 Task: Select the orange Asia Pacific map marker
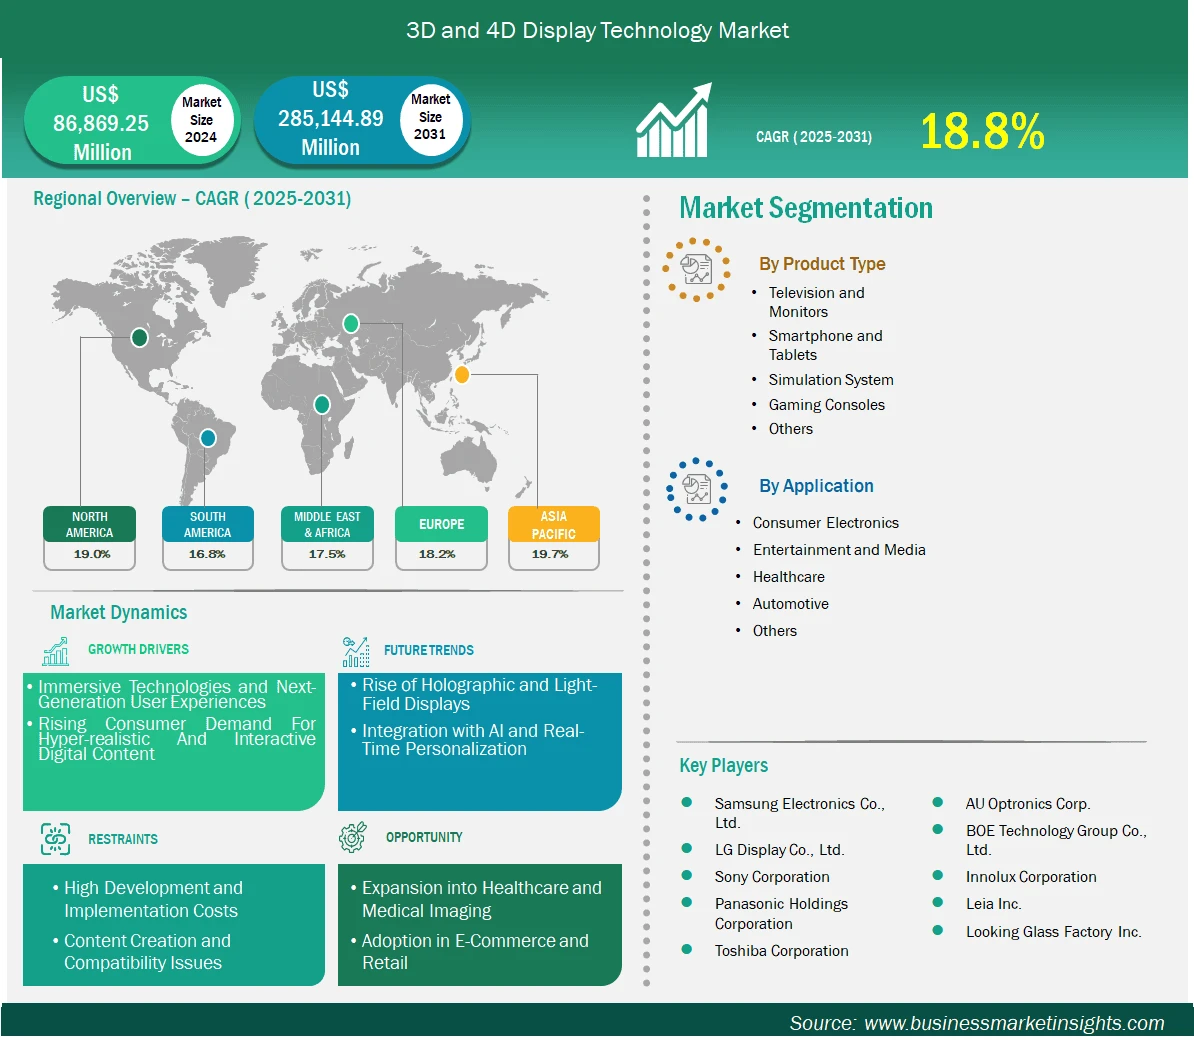click(x=461, y=375)
